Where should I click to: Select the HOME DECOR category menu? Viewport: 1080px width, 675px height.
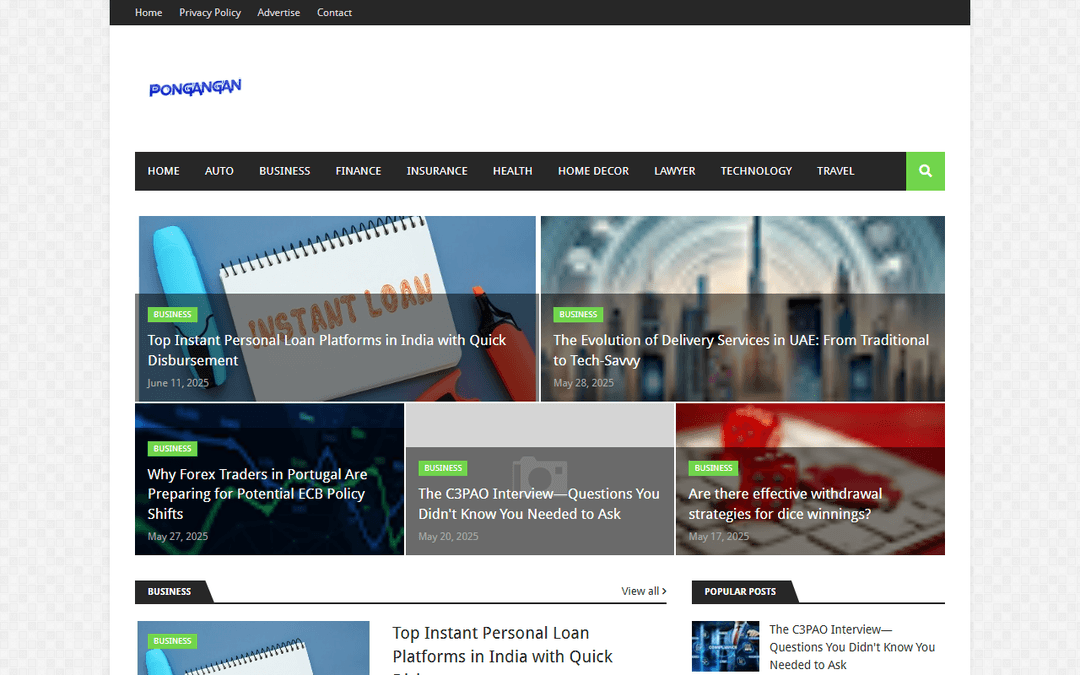point(593,171)
